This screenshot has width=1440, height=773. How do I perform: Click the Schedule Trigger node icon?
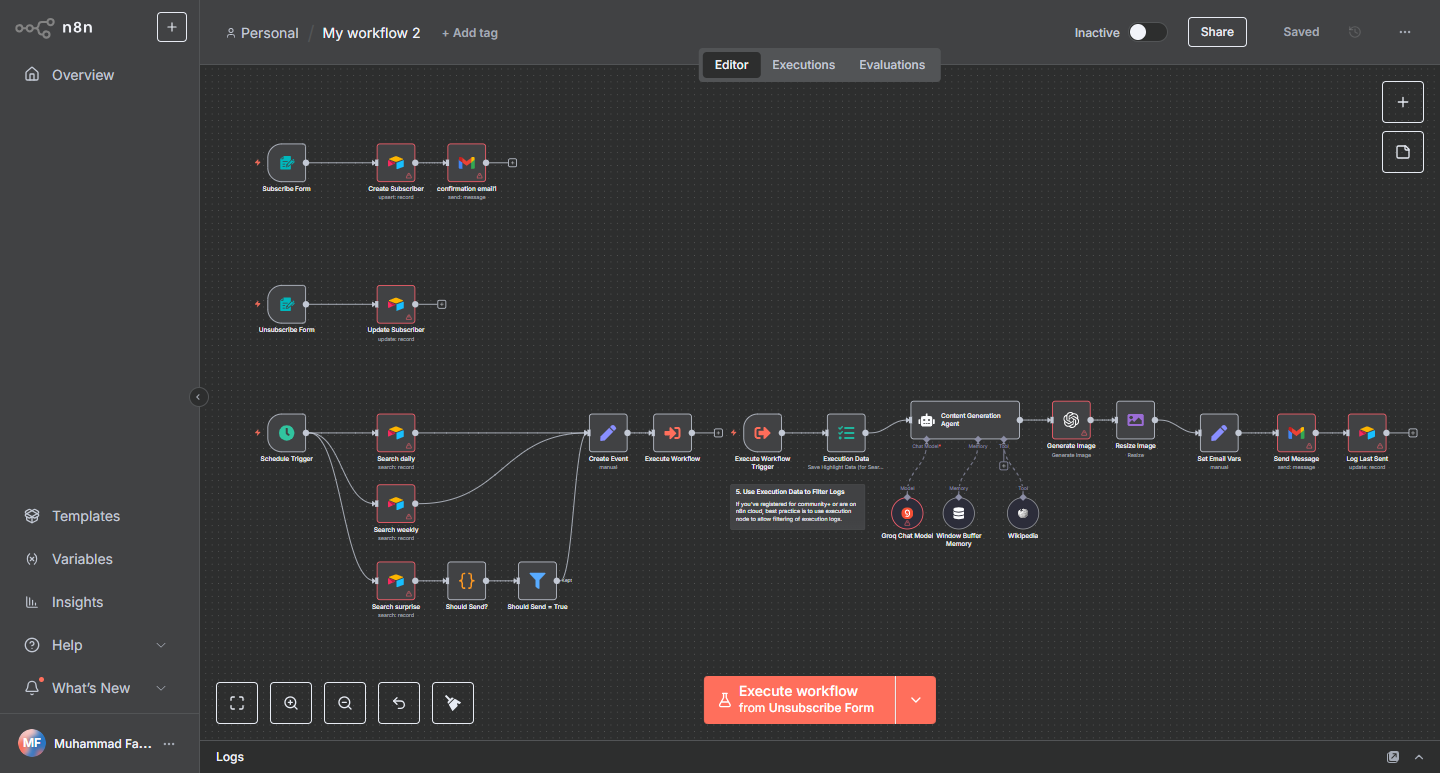286,433
